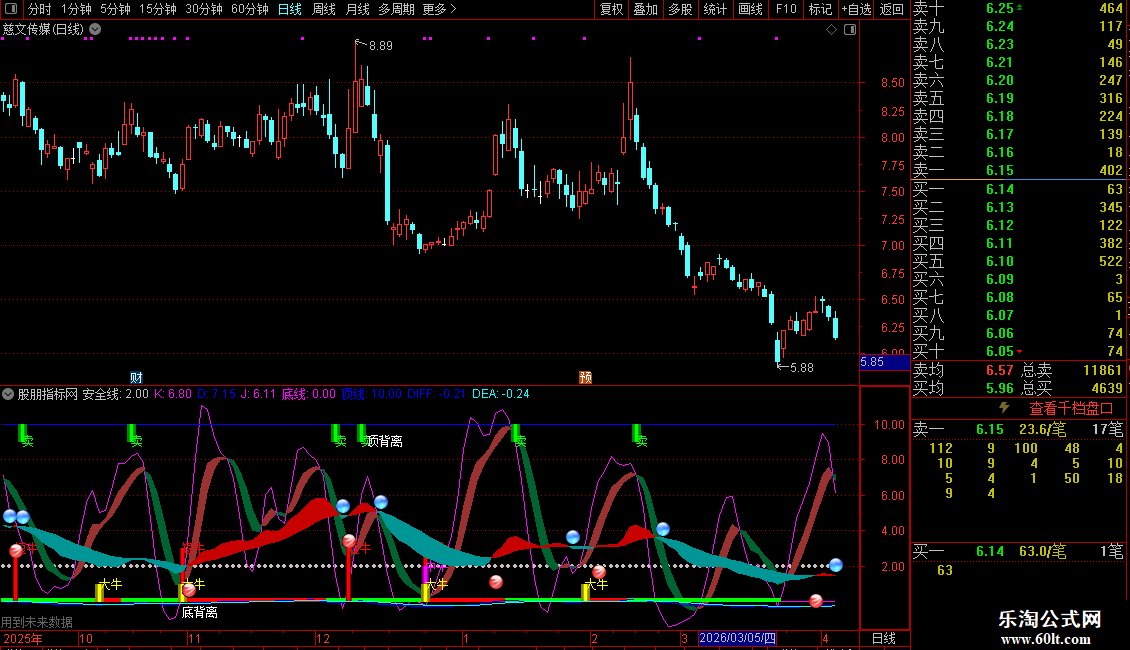Click the 财 marker on the chart
1130x650 pixels.
click(x=136, y=378)
